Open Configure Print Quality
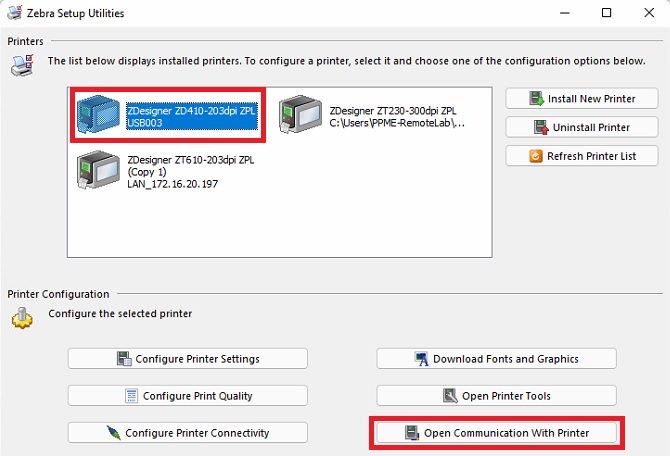670x456 pixels. 188,396
